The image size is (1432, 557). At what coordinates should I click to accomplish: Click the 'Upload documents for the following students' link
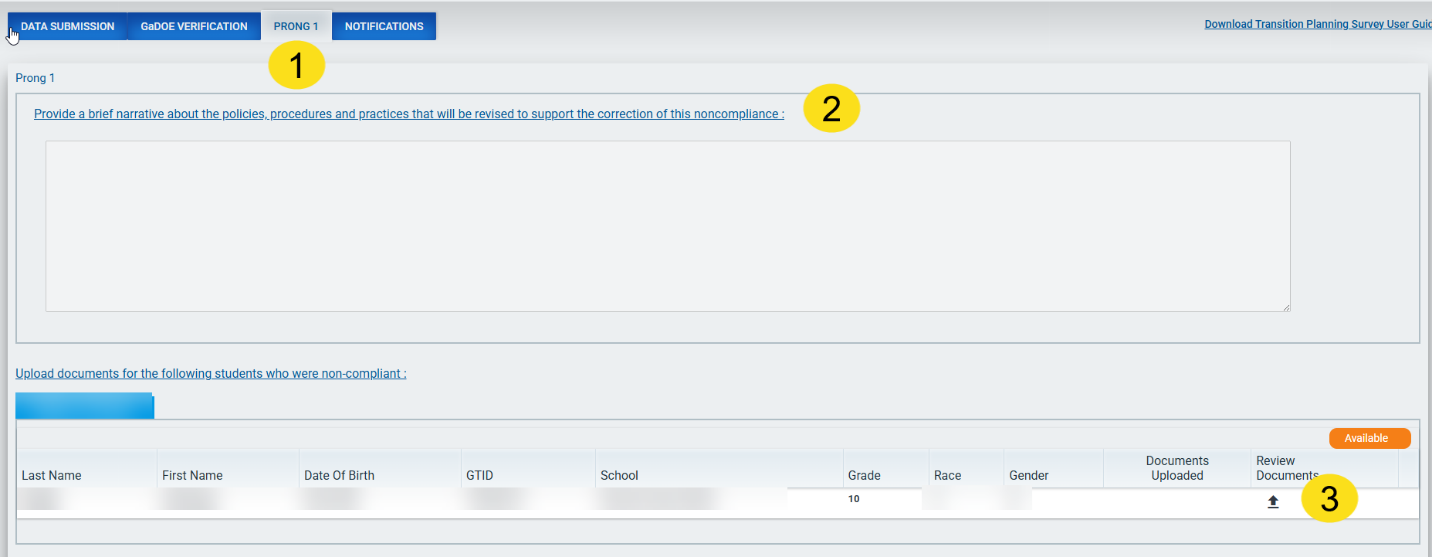211,374
